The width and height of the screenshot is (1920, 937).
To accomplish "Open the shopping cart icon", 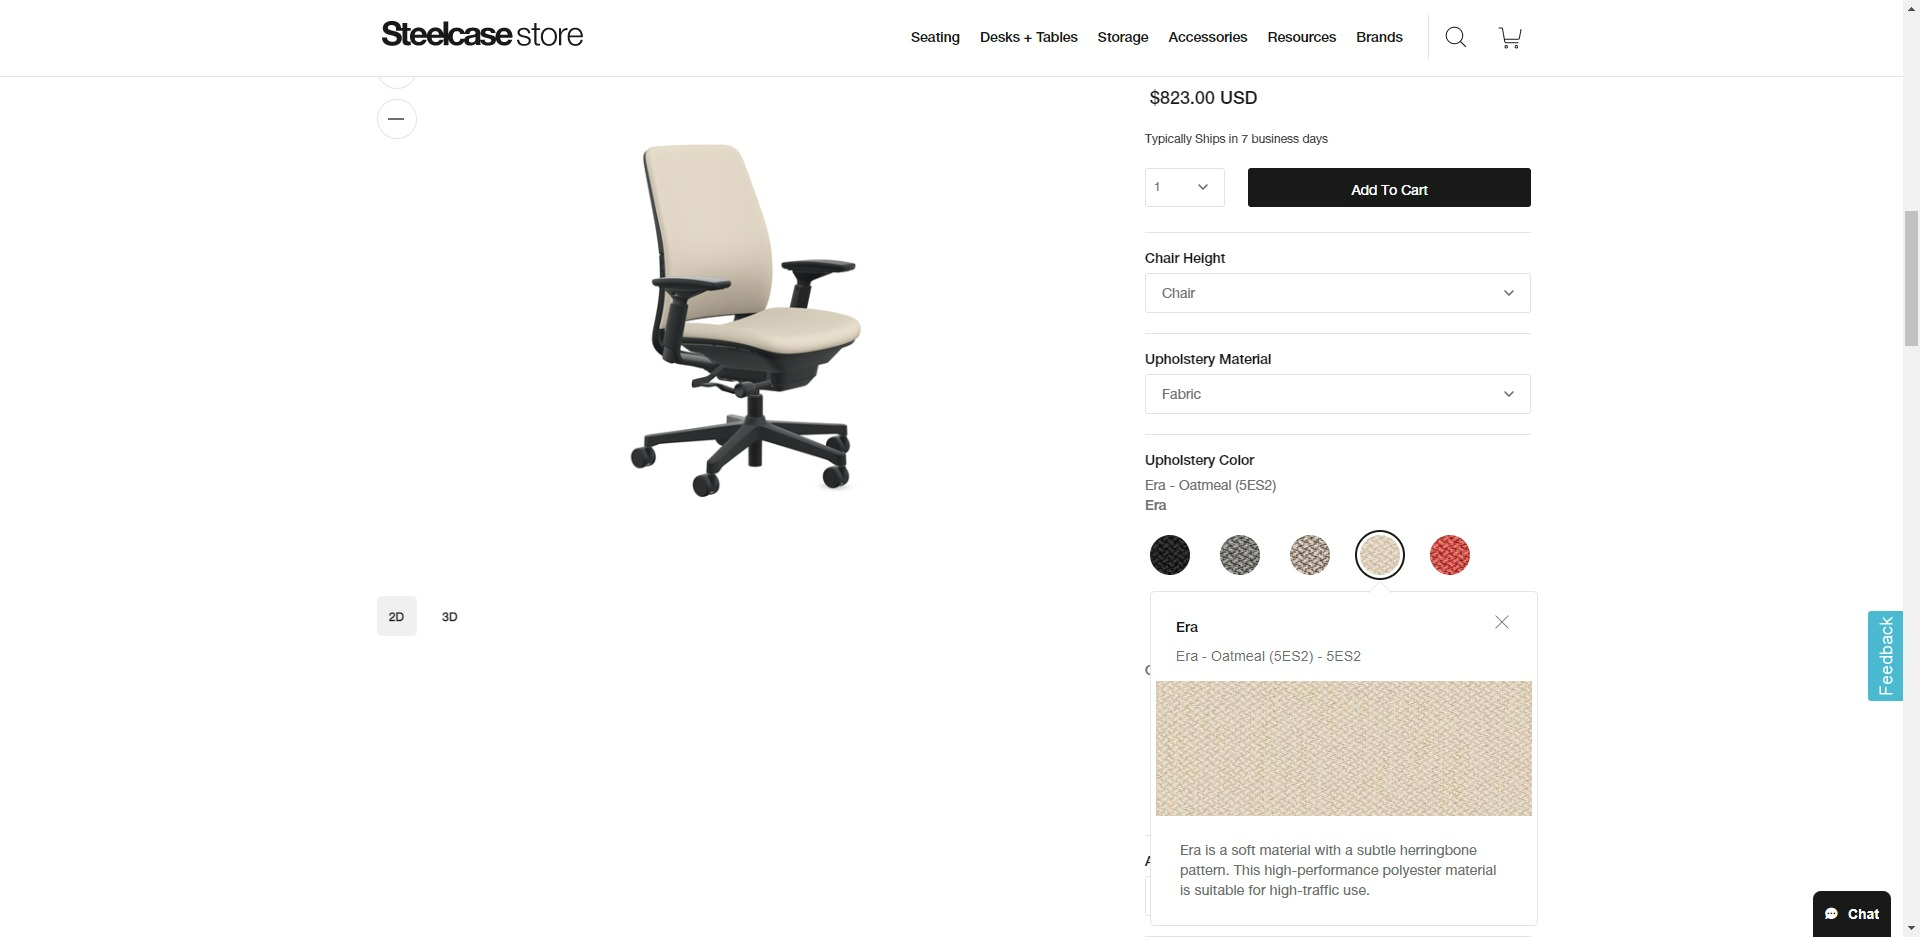I will coord(1510,38).
